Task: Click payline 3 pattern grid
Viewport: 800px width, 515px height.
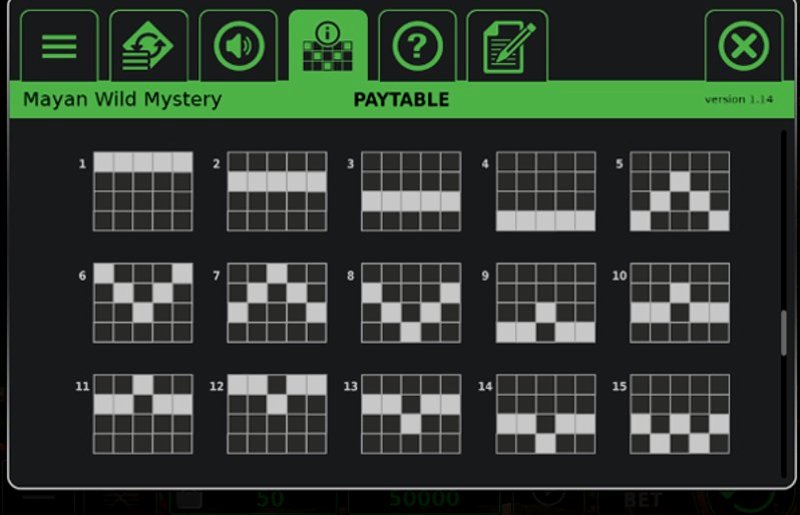Action: 411,192
